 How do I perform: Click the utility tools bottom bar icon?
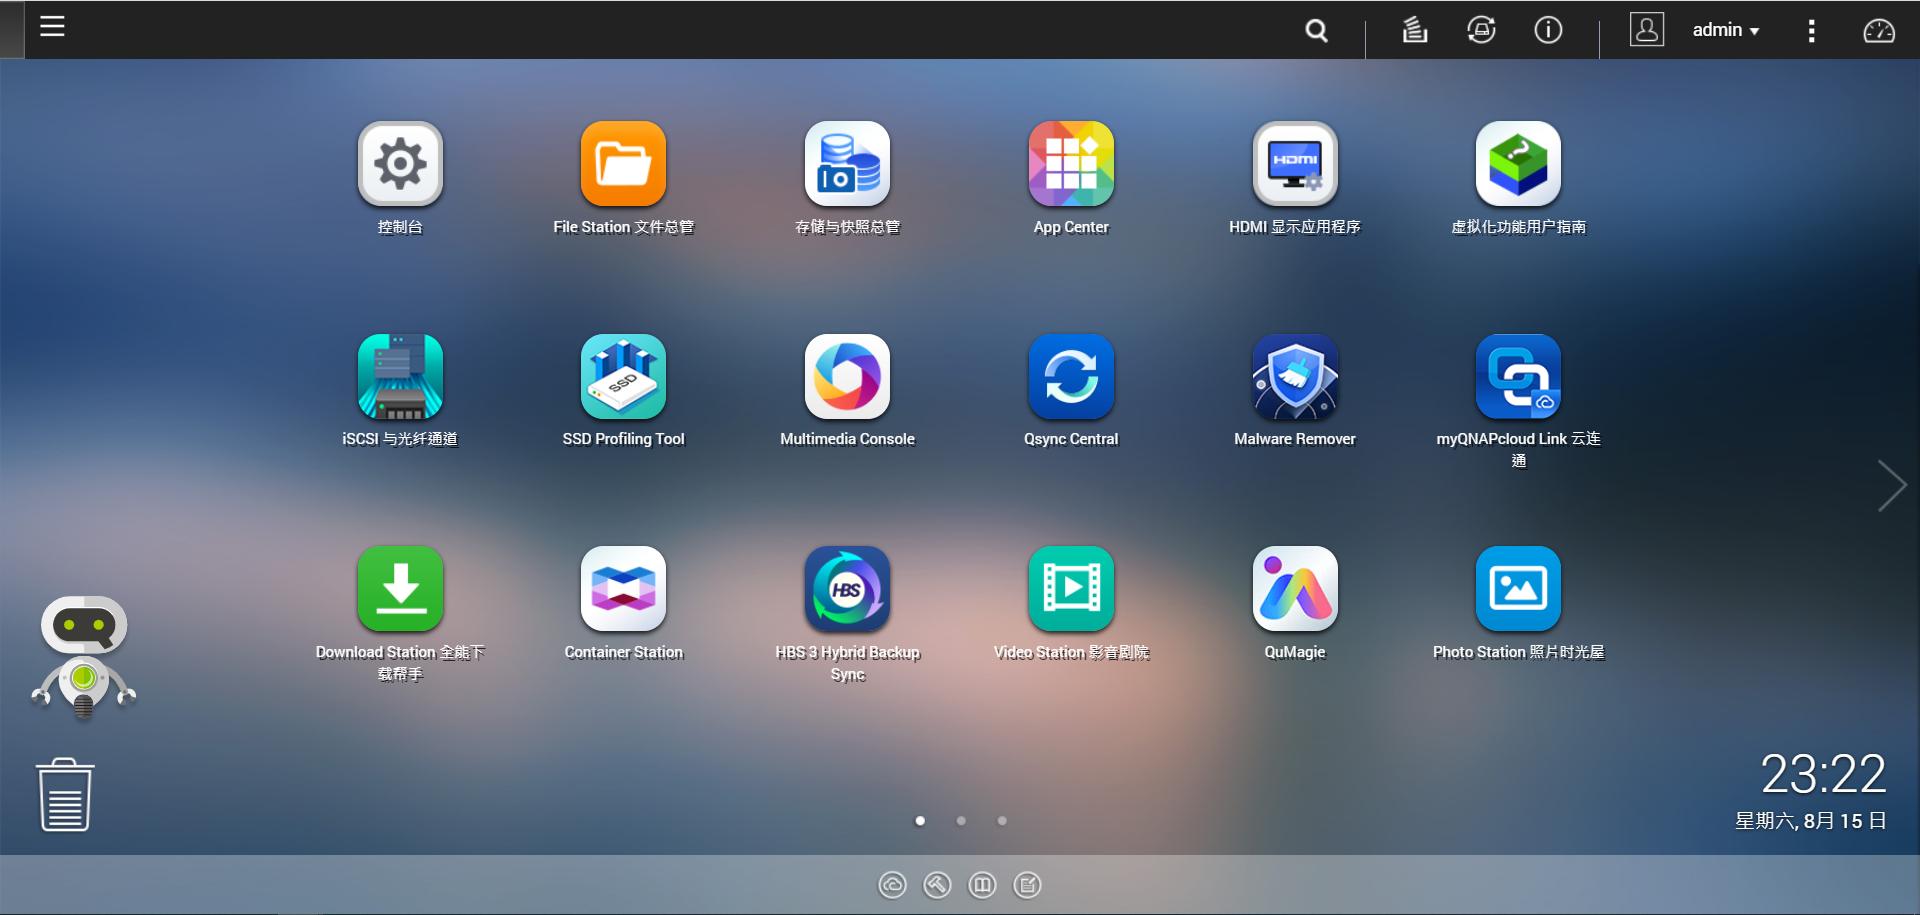[937, 885]
